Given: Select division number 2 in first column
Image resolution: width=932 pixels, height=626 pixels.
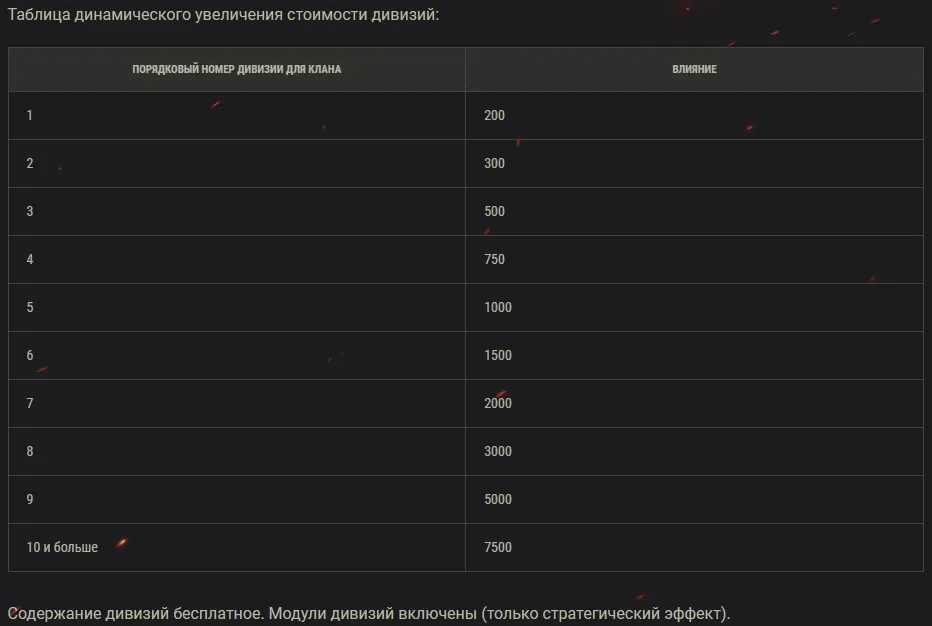Looking at the screenshot, I should pyautogui.click(x=30, y=164).
